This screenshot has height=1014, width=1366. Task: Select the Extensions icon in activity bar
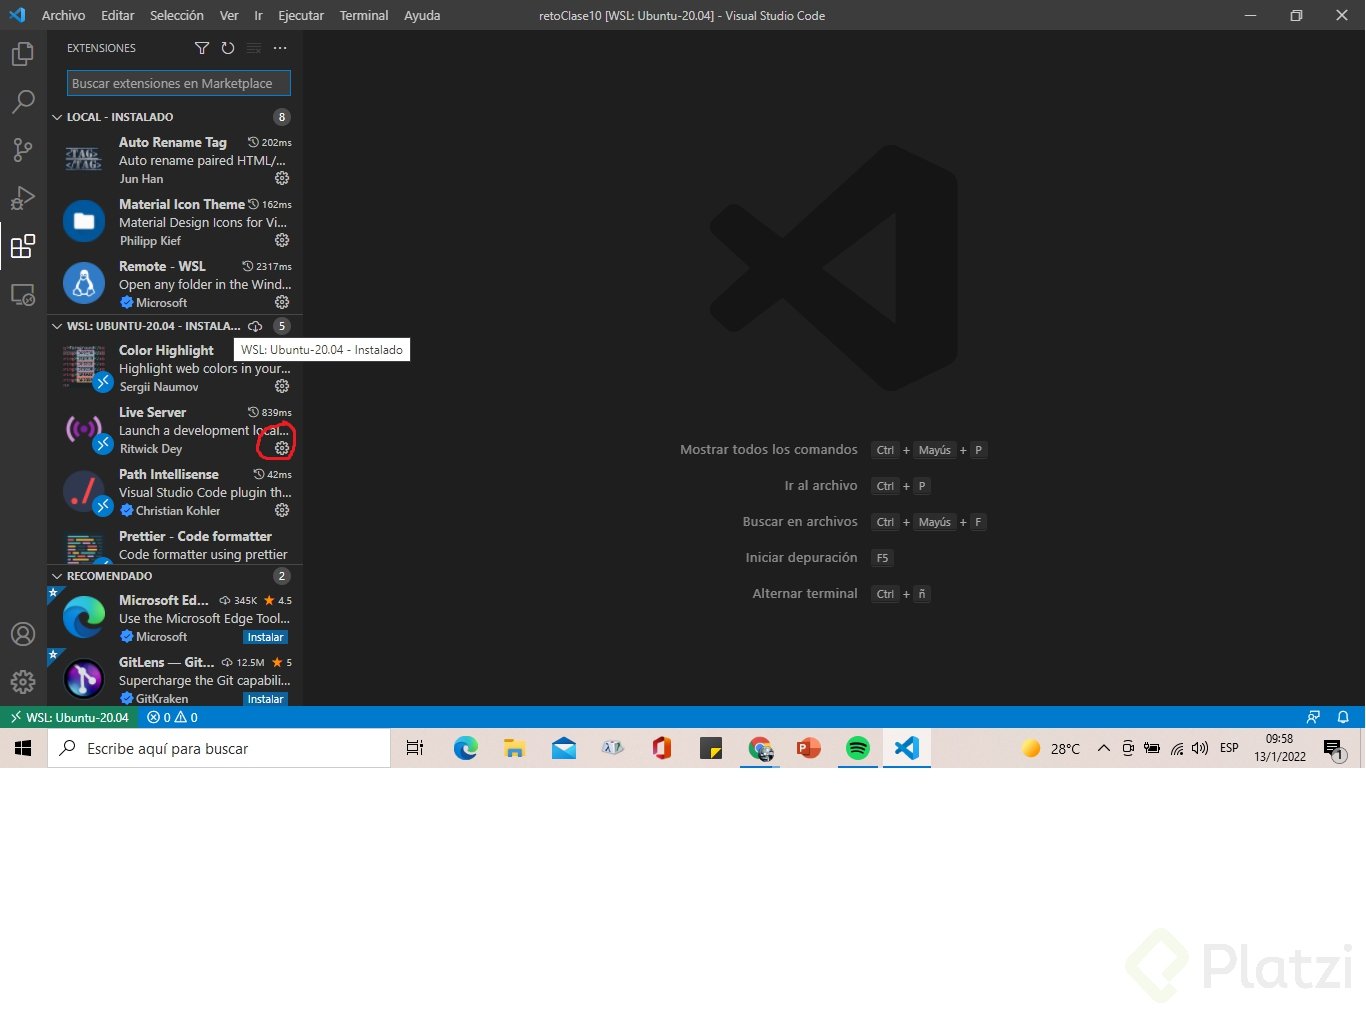[23, 246]
